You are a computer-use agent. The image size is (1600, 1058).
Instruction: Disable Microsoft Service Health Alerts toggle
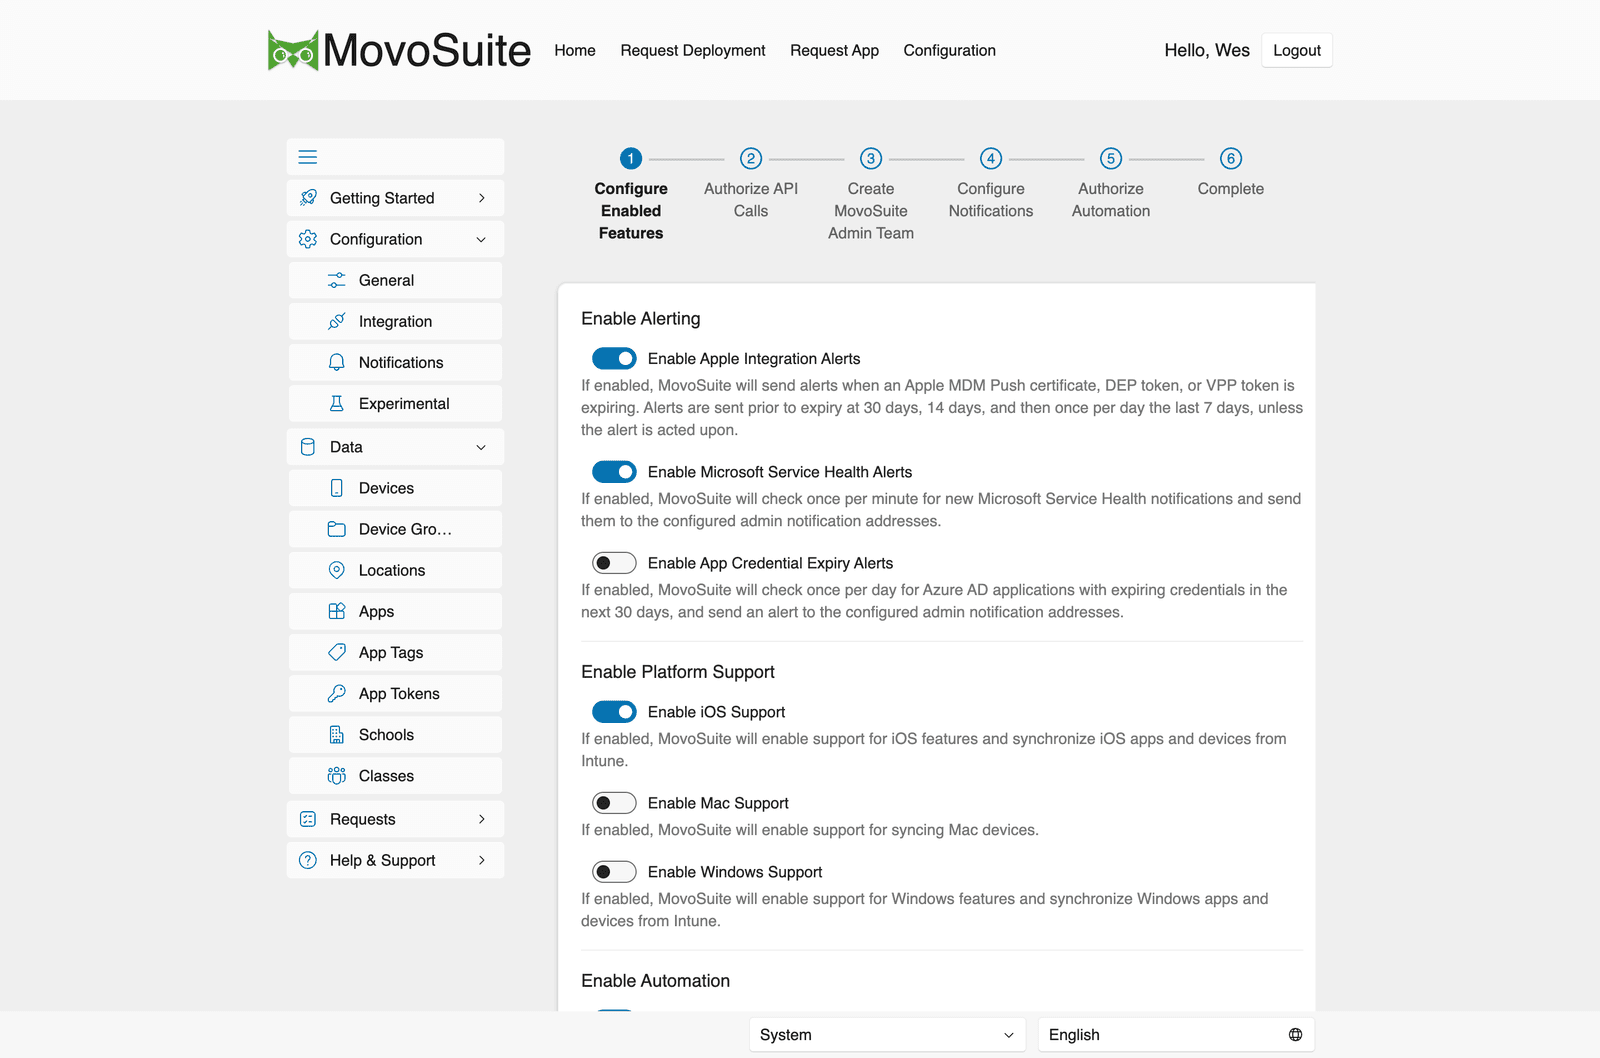coord(614,471)
